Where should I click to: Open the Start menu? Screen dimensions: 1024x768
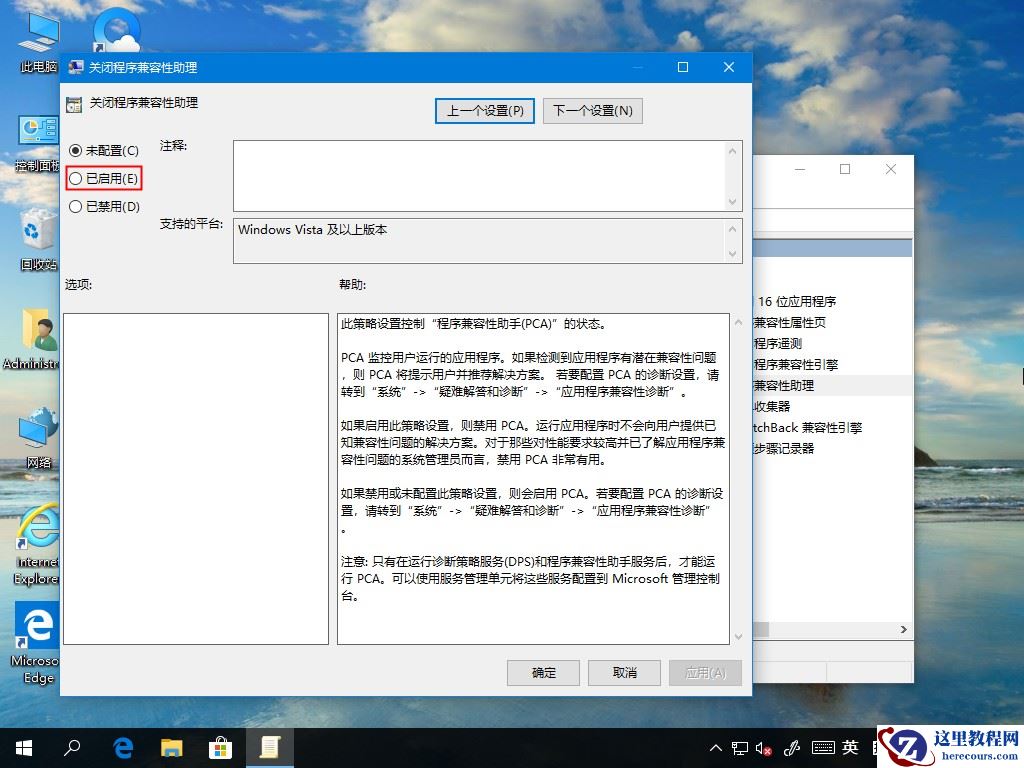click(21, 747)
